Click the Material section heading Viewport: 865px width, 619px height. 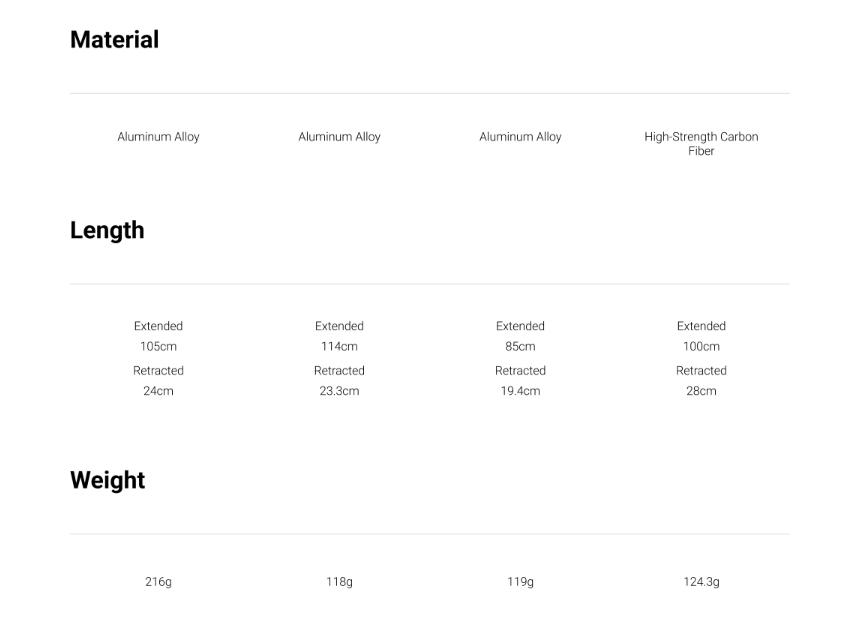coord(114,40)
